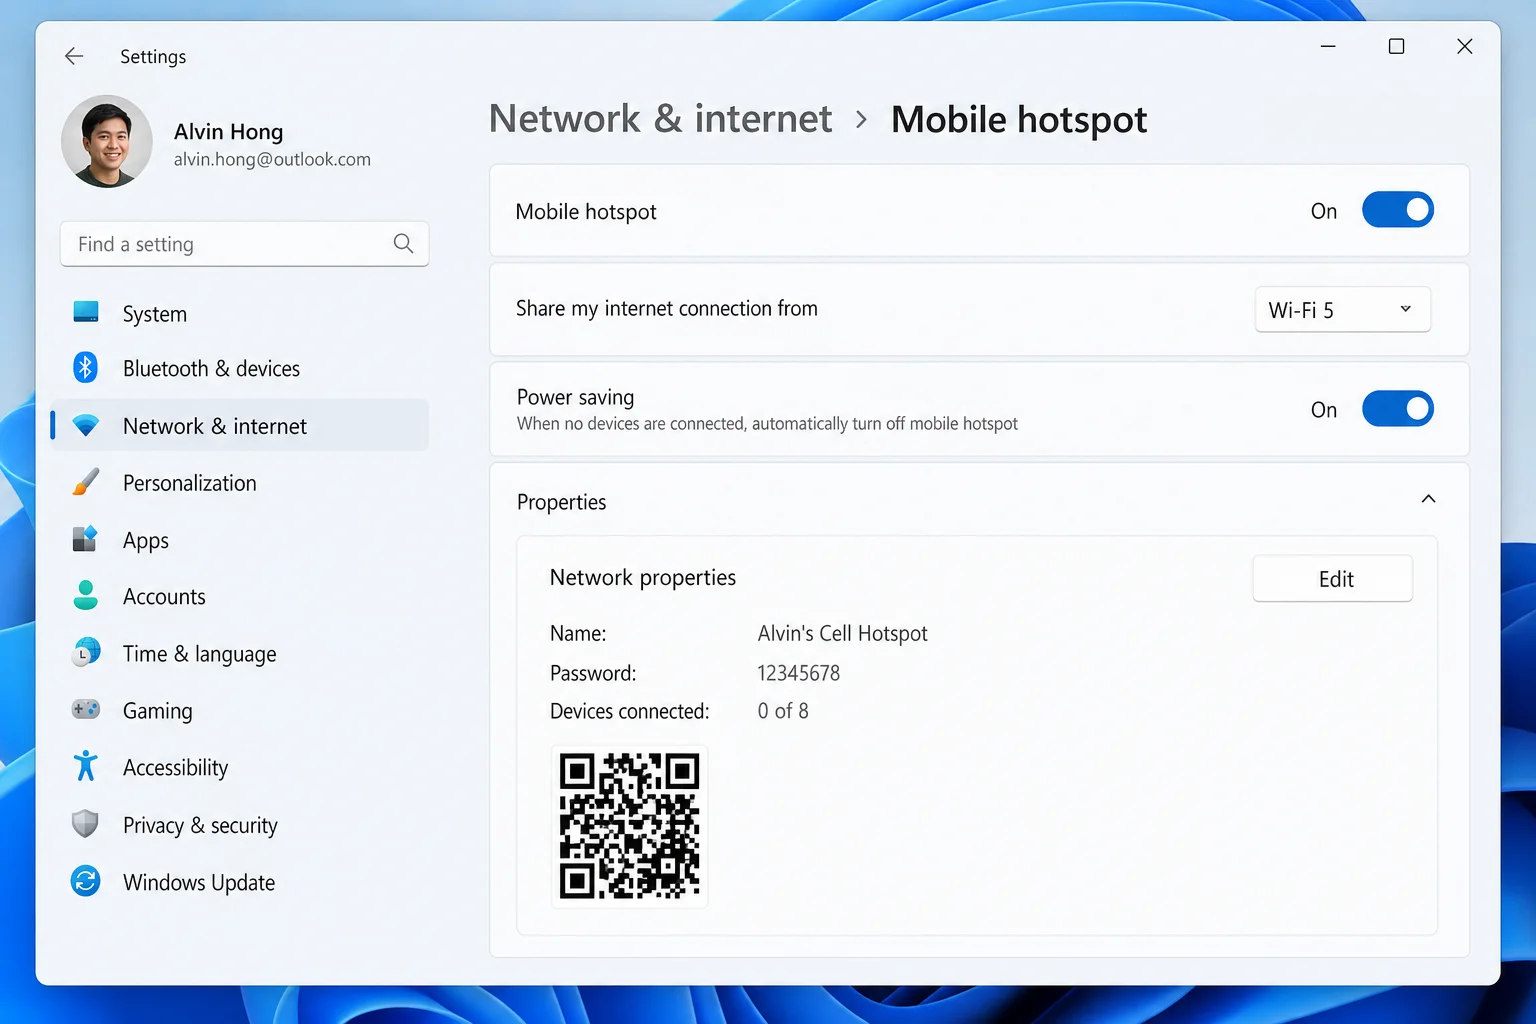
Task: Click the 0 of 8 devices value
Action: pos(783,711)
